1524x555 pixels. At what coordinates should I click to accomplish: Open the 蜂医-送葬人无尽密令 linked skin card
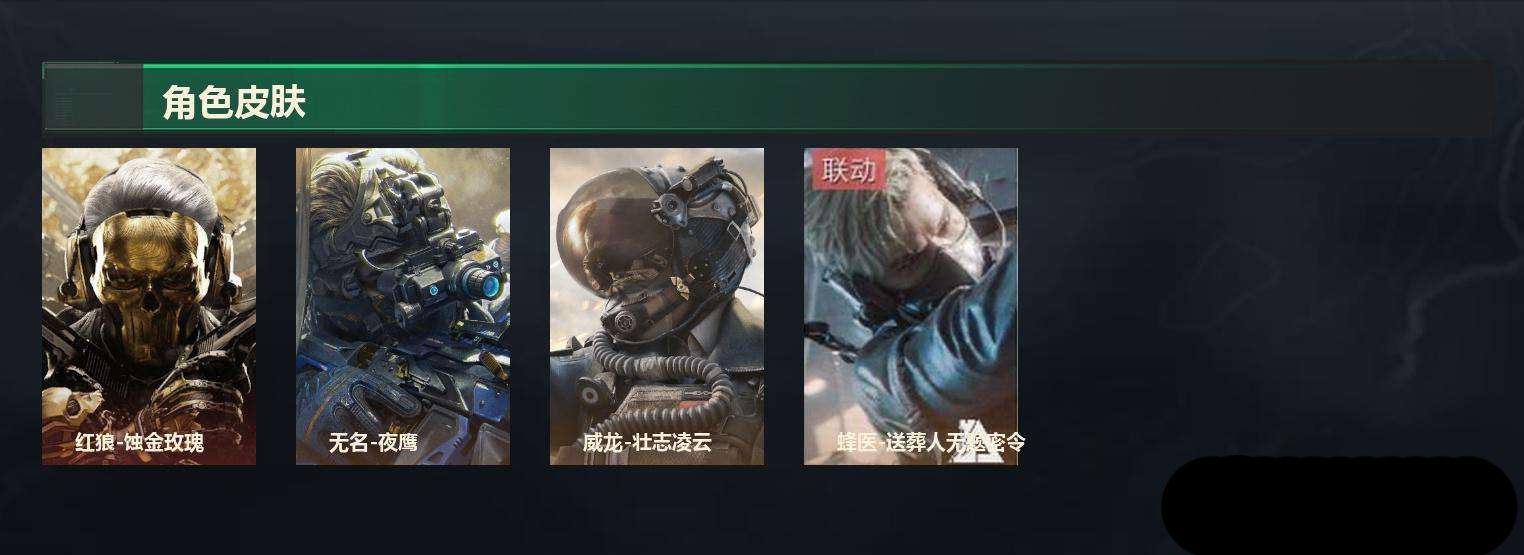tap(911, 306)
